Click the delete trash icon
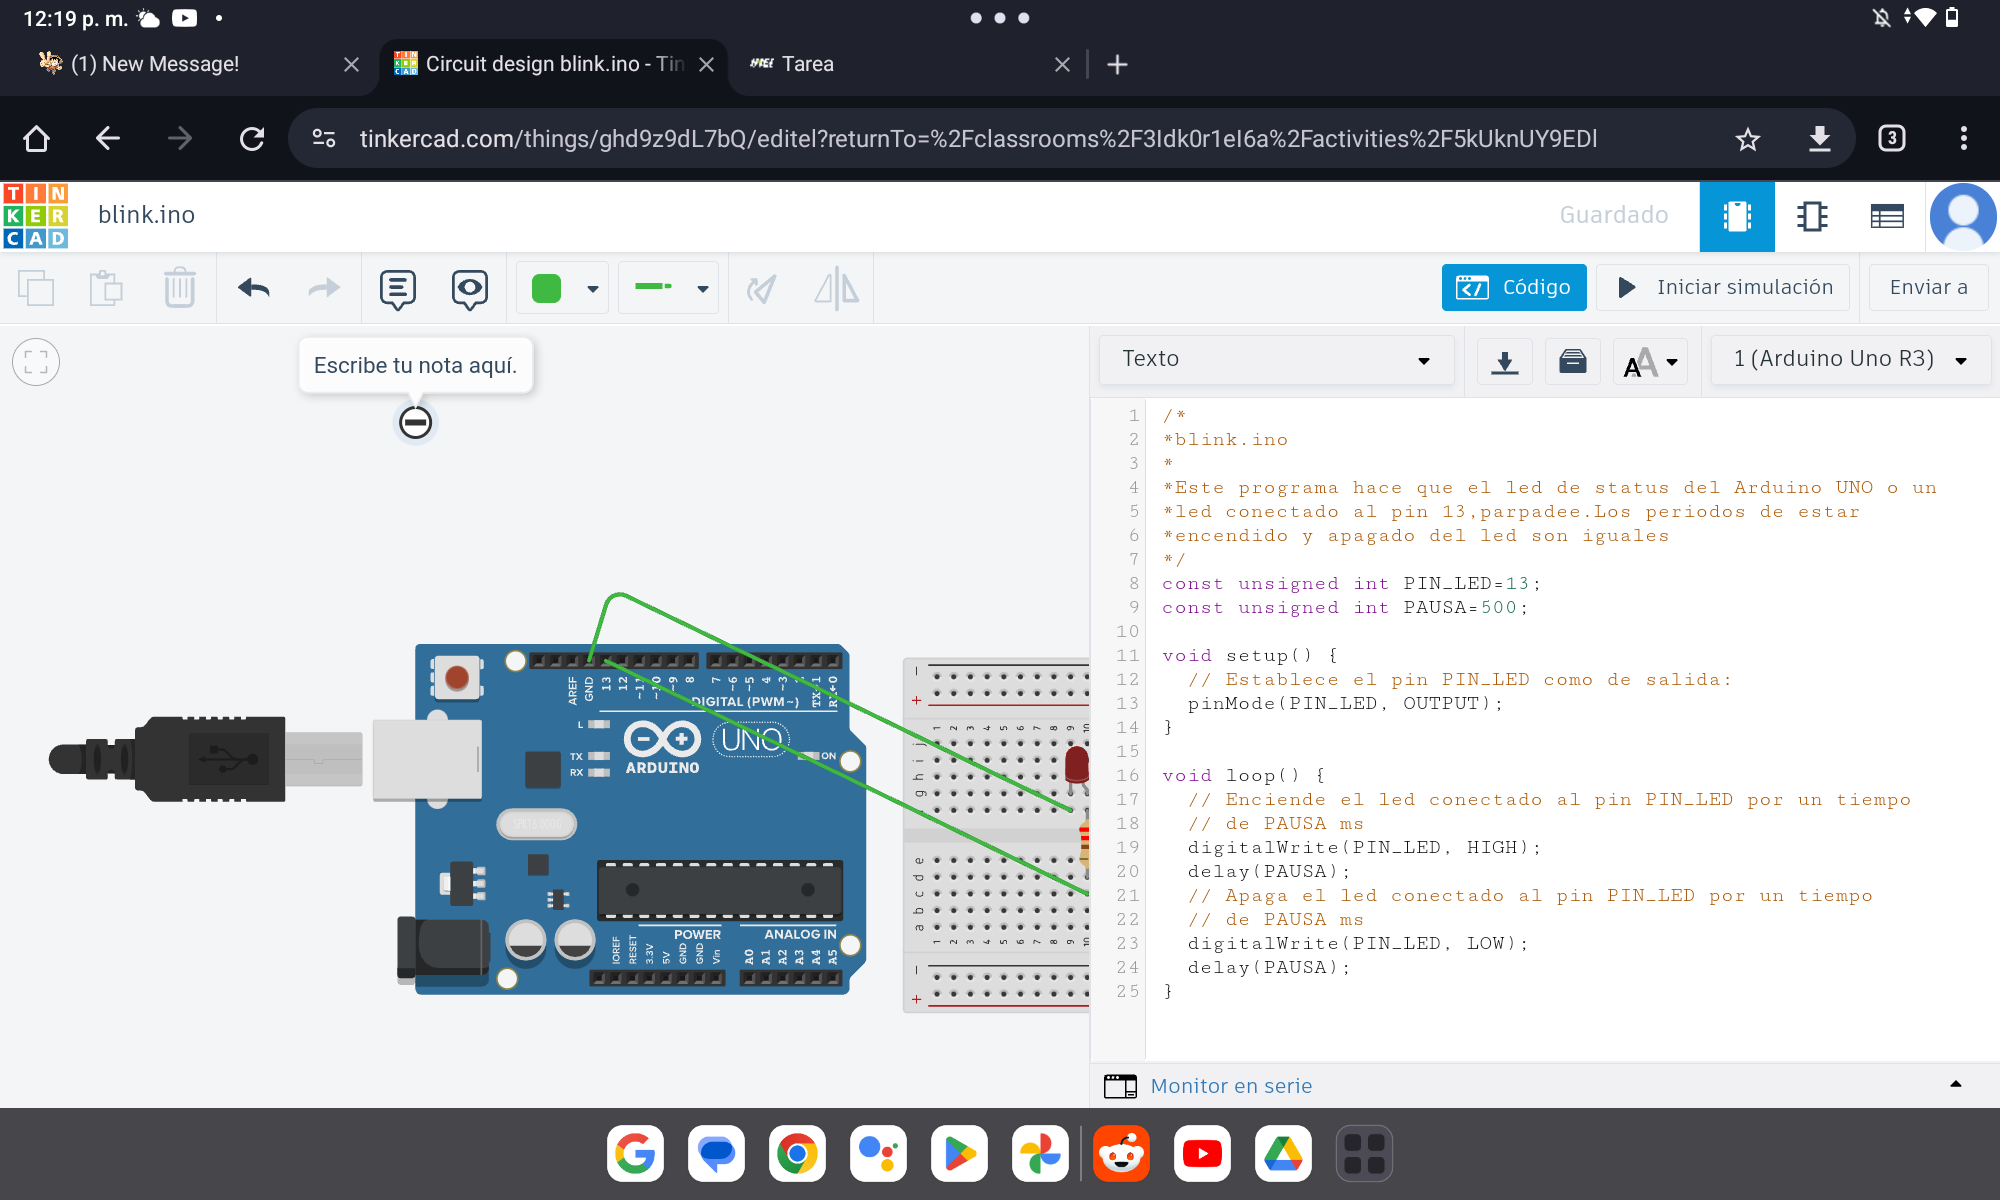Screen dimensions: 2000x1200 (180, 289)
